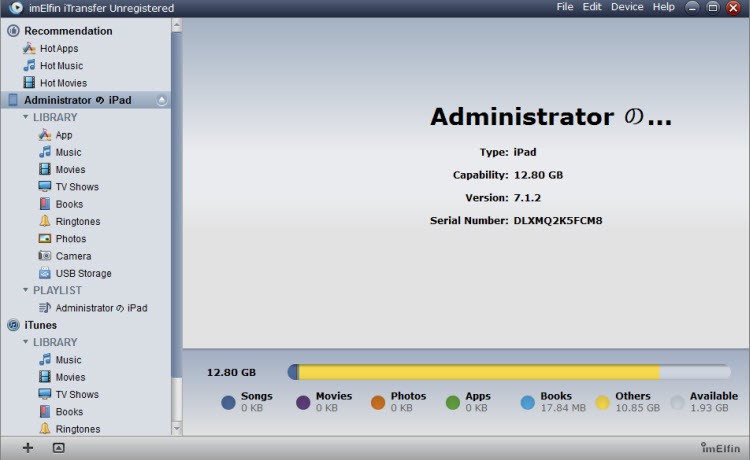Maximize the iTransfer window
750x460 pixels.
[x=713, y=8]
